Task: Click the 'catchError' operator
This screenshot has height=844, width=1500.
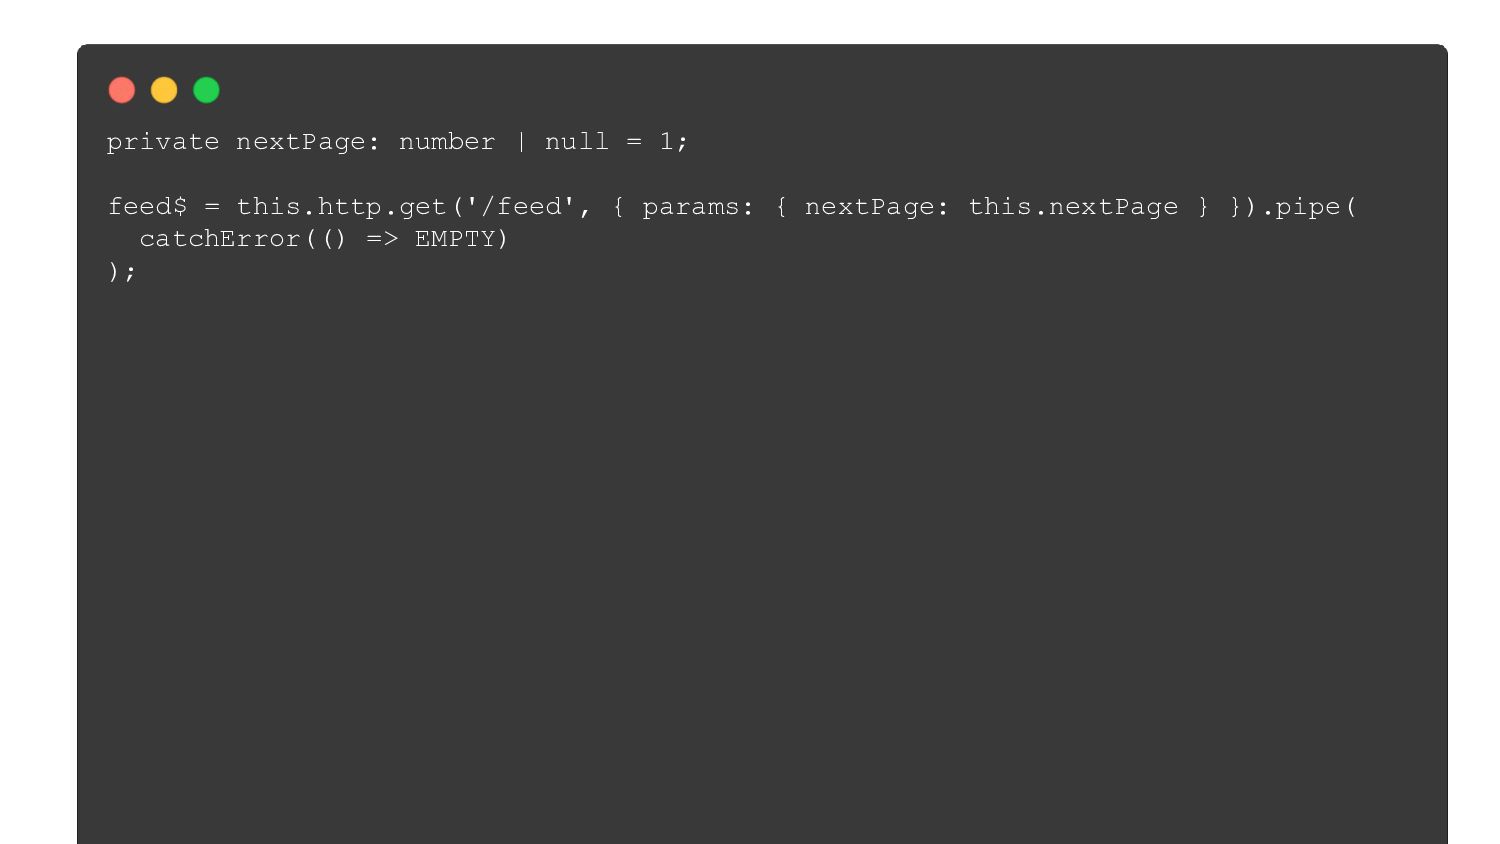Action: tap(220, 239)
